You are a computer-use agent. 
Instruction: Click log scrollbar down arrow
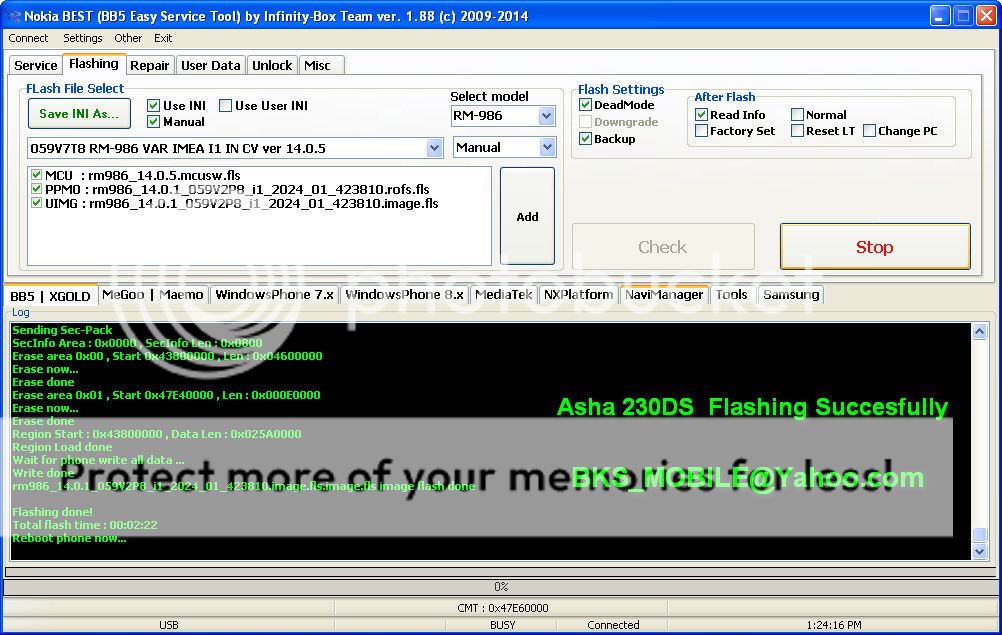click(979, 551)
